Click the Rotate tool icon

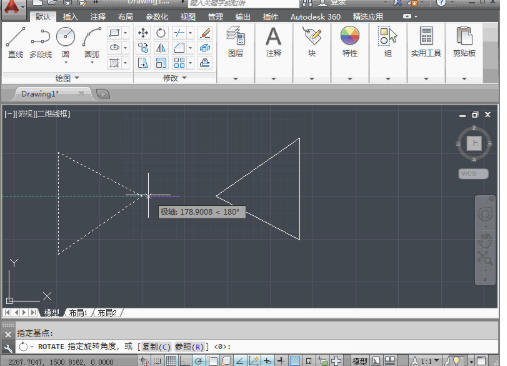pyautogui.click(x=161, y=33)
